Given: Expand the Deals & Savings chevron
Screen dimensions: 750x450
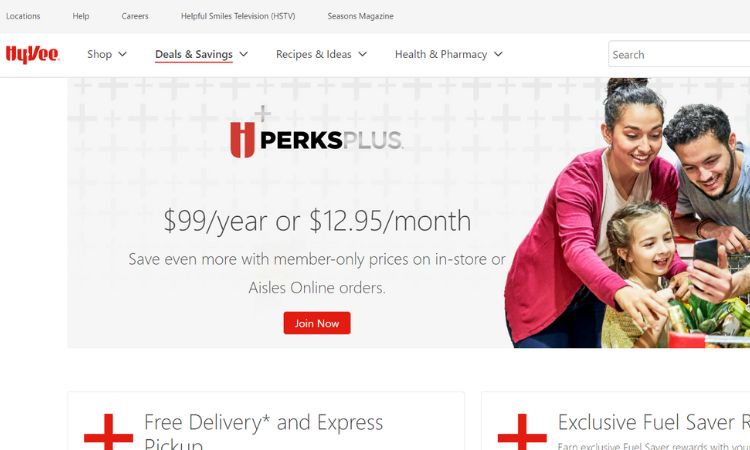Looking at the screenshot, I should (x=243, y=55).
